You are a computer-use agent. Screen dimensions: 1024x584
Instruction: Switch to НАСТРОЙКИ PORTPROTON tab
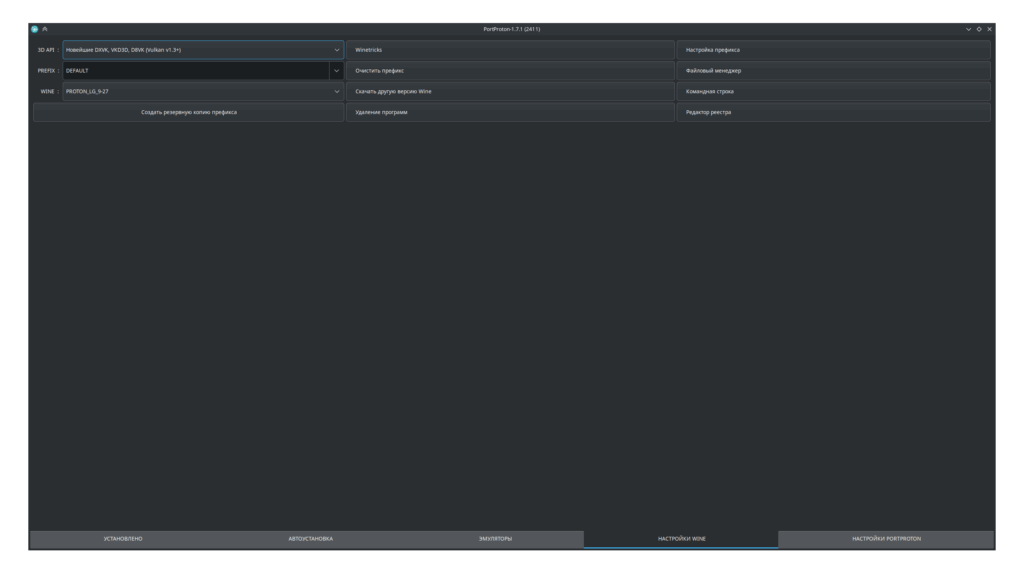[886, 539]
